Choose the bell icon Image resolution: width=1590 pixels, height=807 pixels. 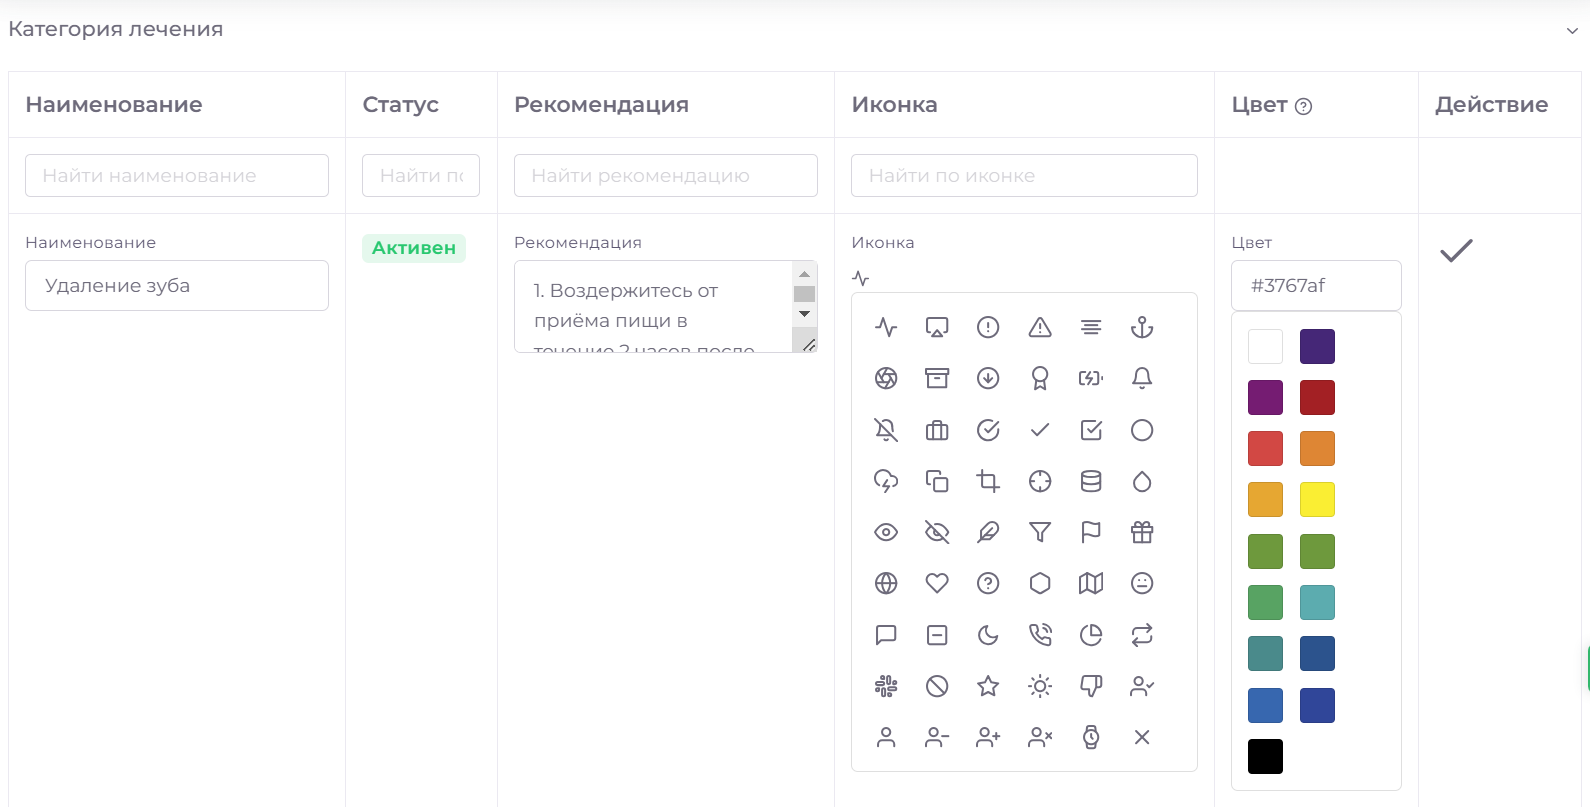coord(1142,378)
